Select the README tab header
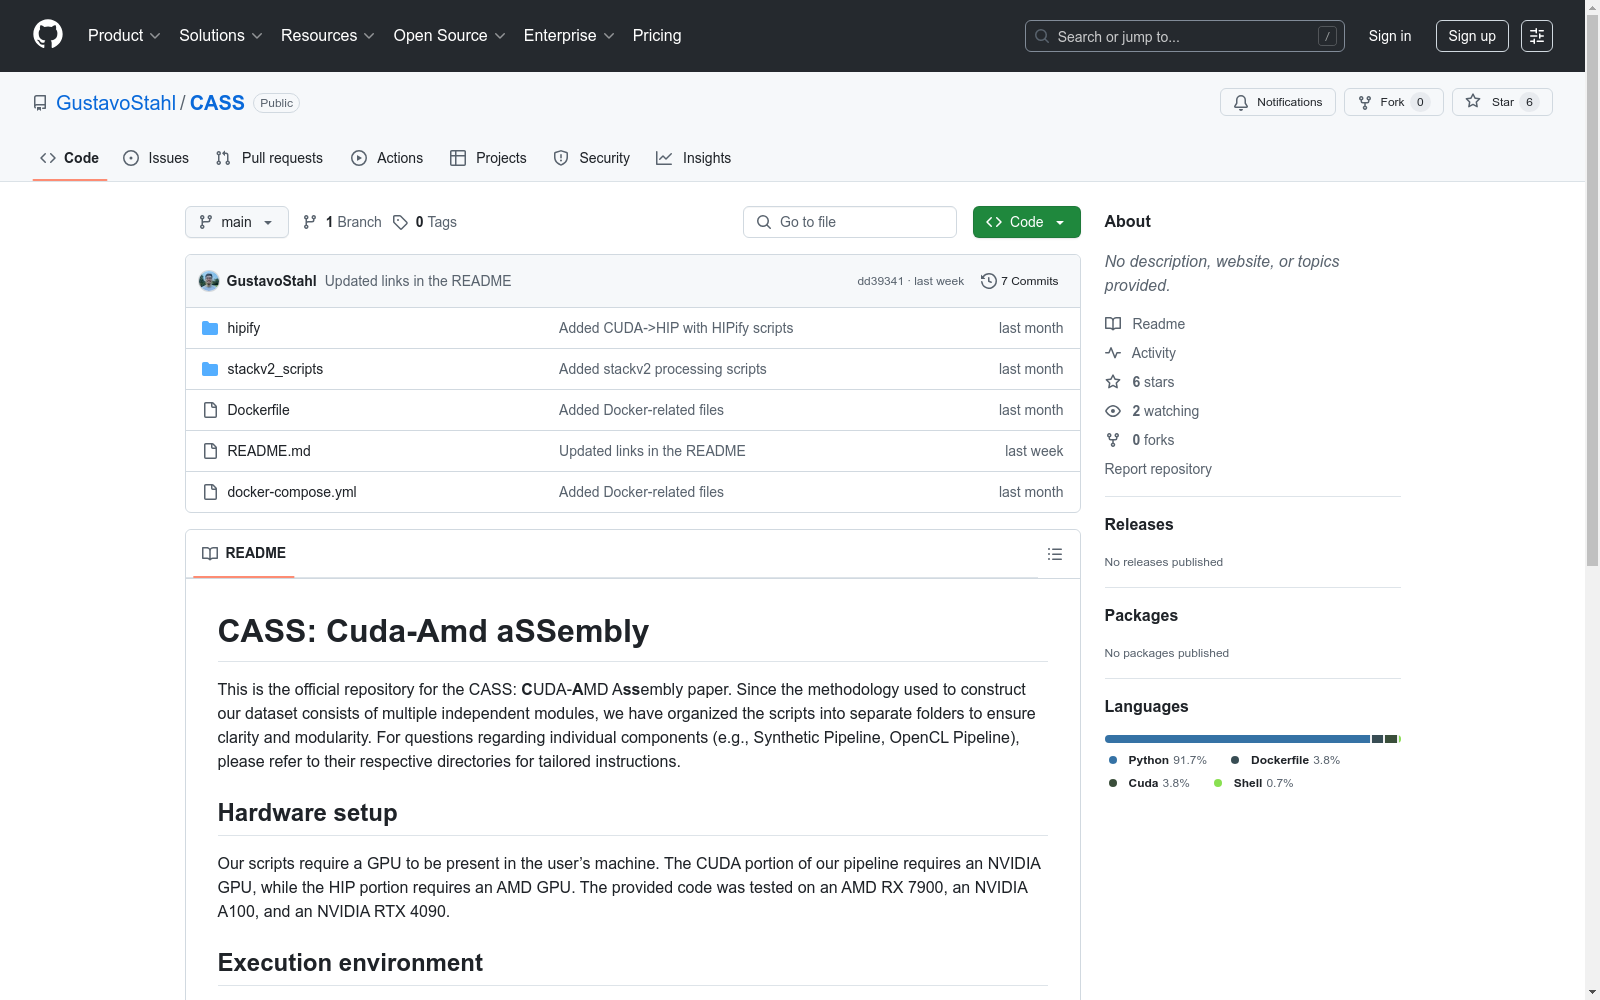The image size is (1600, 1000). click(x=244, y=553)
